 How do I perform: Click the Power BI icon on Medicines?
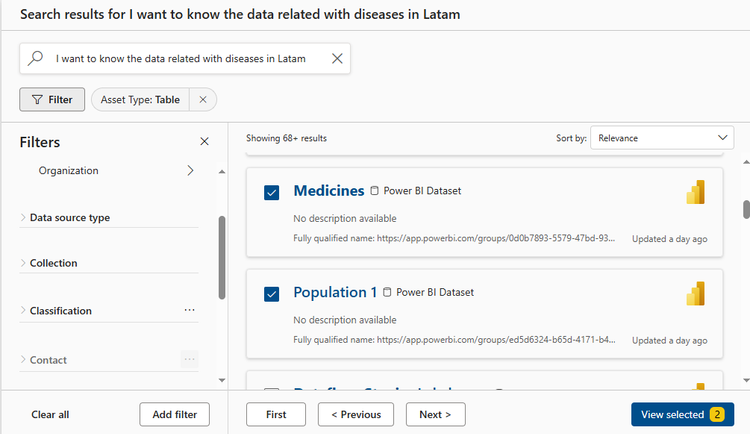click(696, 192)
